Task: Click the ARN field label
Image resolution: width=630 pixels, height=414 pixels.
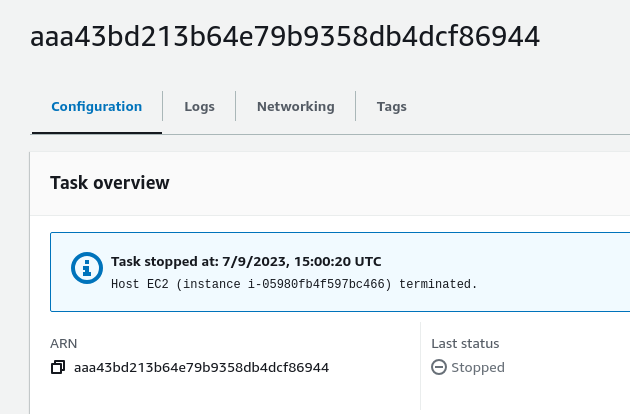Action: [63, 344]
